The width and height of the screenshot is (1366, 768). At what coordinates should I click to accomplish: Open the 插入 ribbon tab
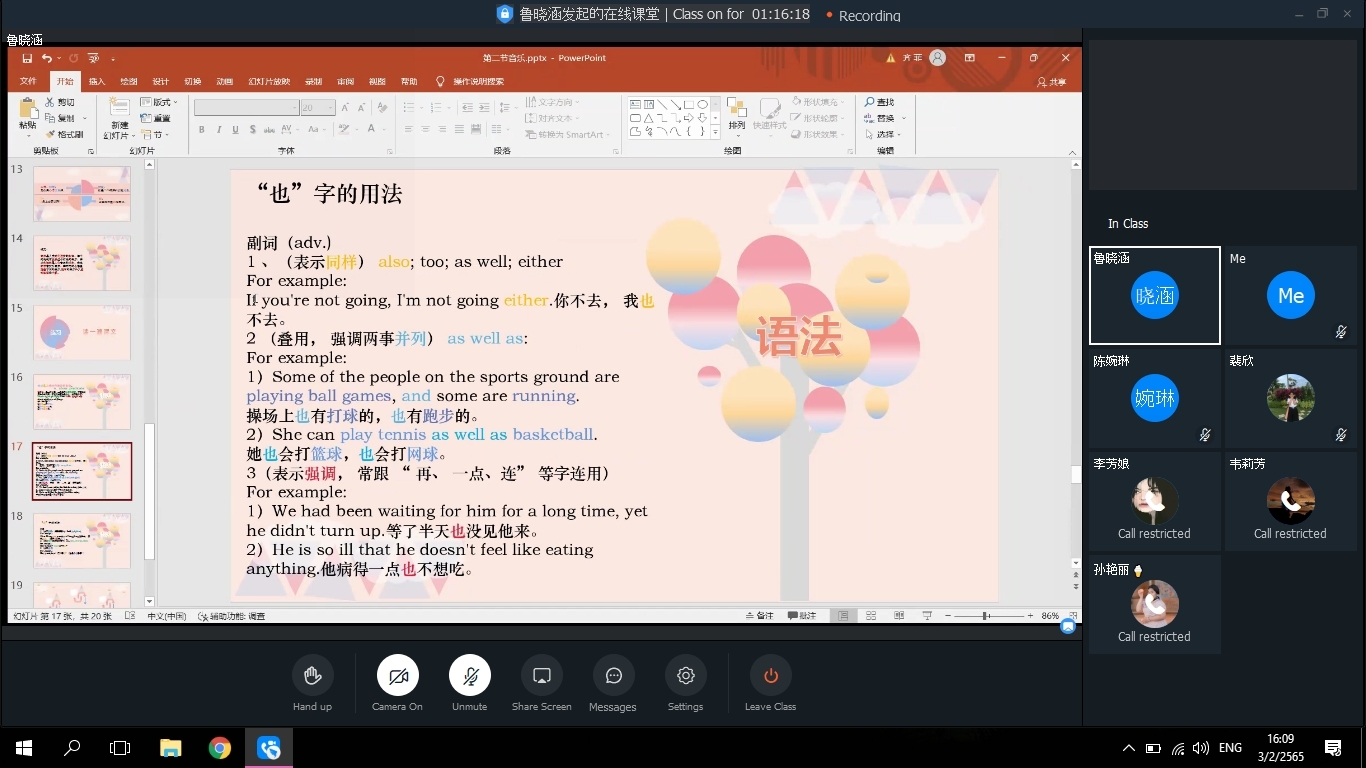[97, 82]
